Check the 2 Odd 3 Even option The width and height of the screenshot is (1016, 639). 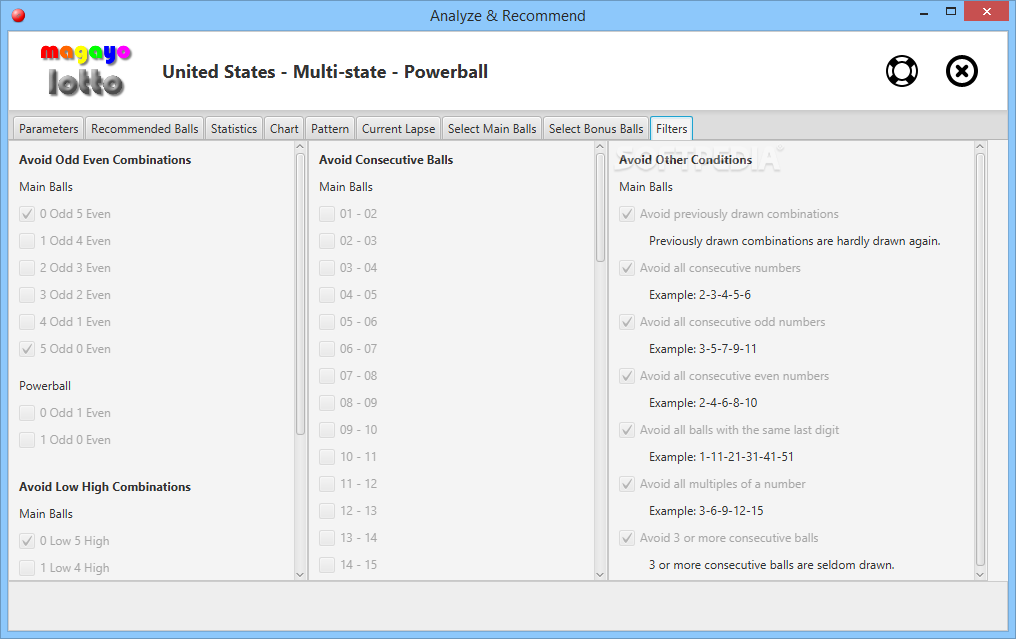pos(27,268)
